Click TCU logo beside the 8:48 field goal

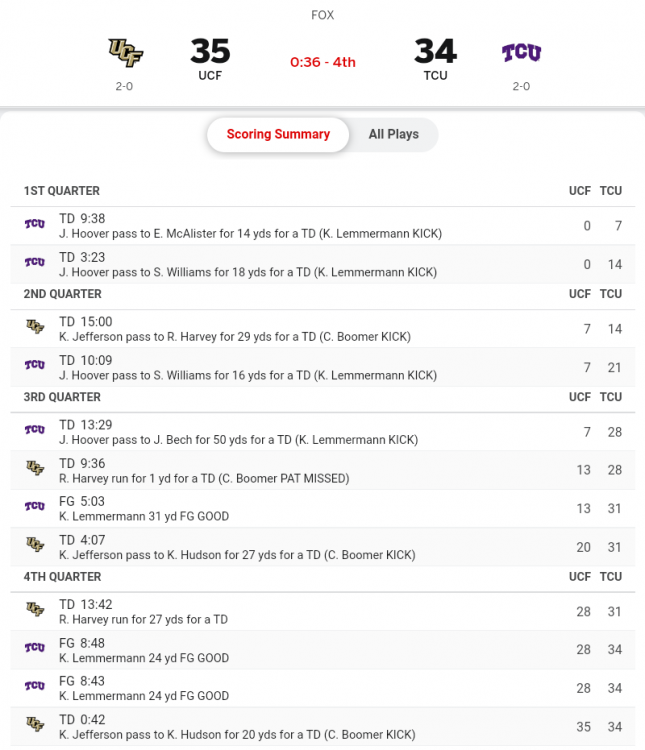[x=35, y=649]
